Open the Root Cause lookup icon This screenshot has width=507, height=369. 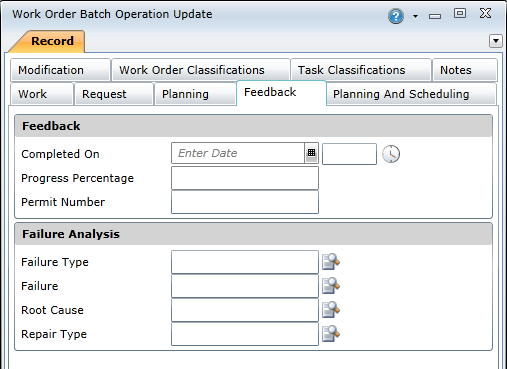coord(331,310)
